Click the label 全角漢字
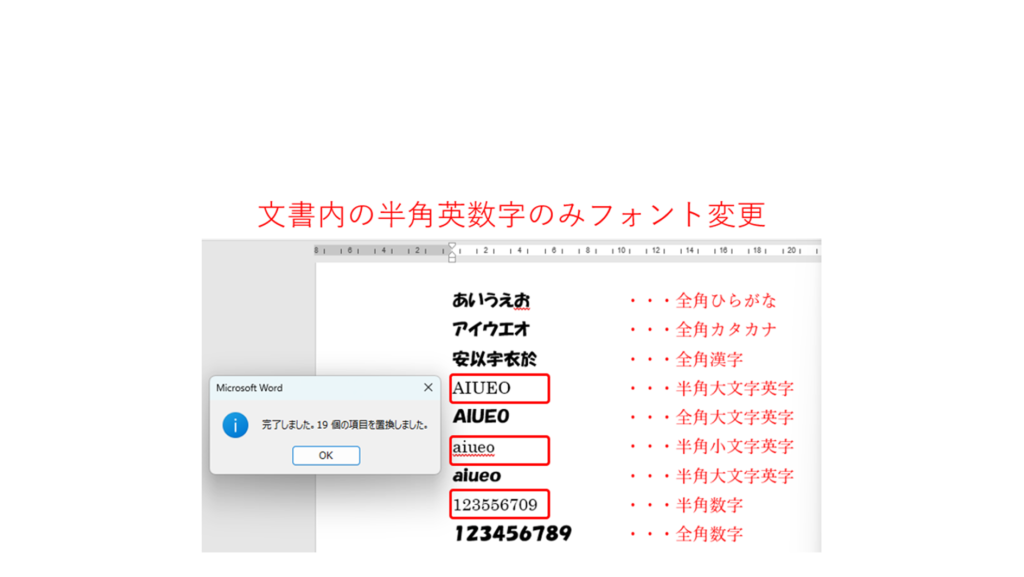Screen dimensions: 1024x577 (709, 359)
